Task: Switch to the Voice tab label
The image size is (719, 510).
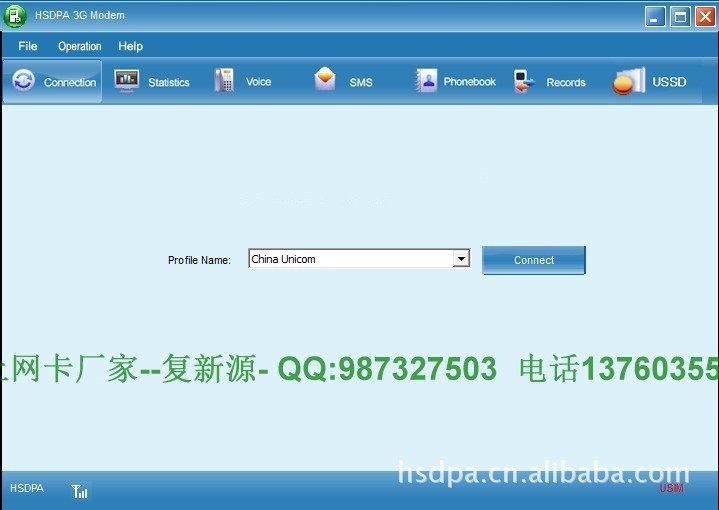Action: (258, 82)
